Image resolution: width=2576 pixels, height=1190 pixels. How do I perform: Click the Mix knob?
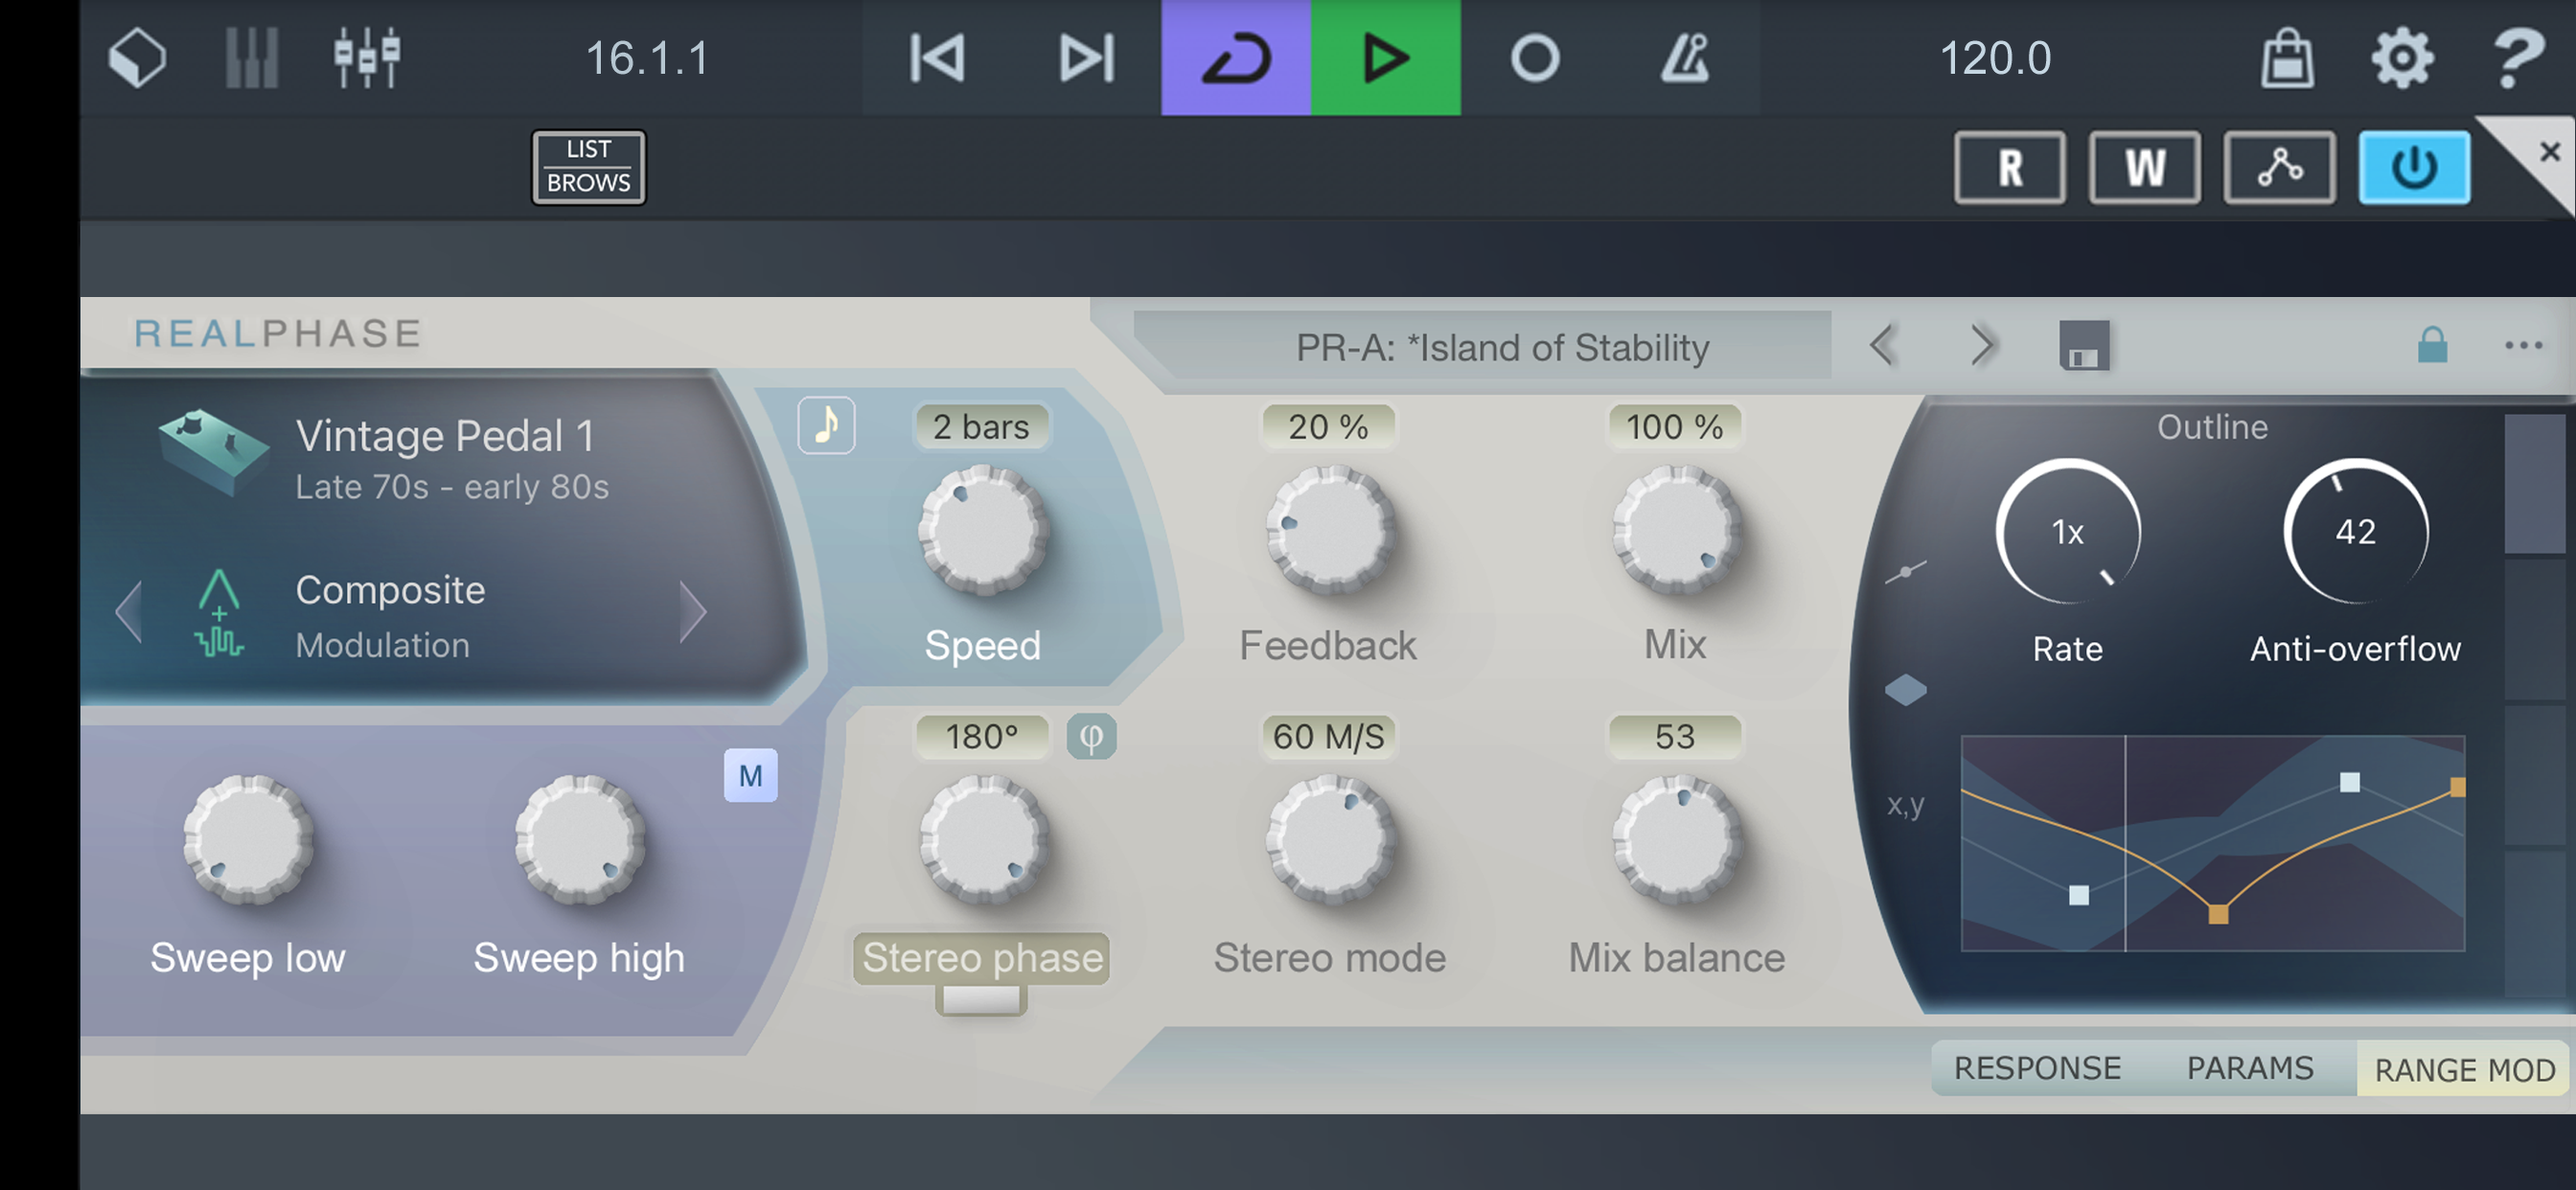[1676, 531]
